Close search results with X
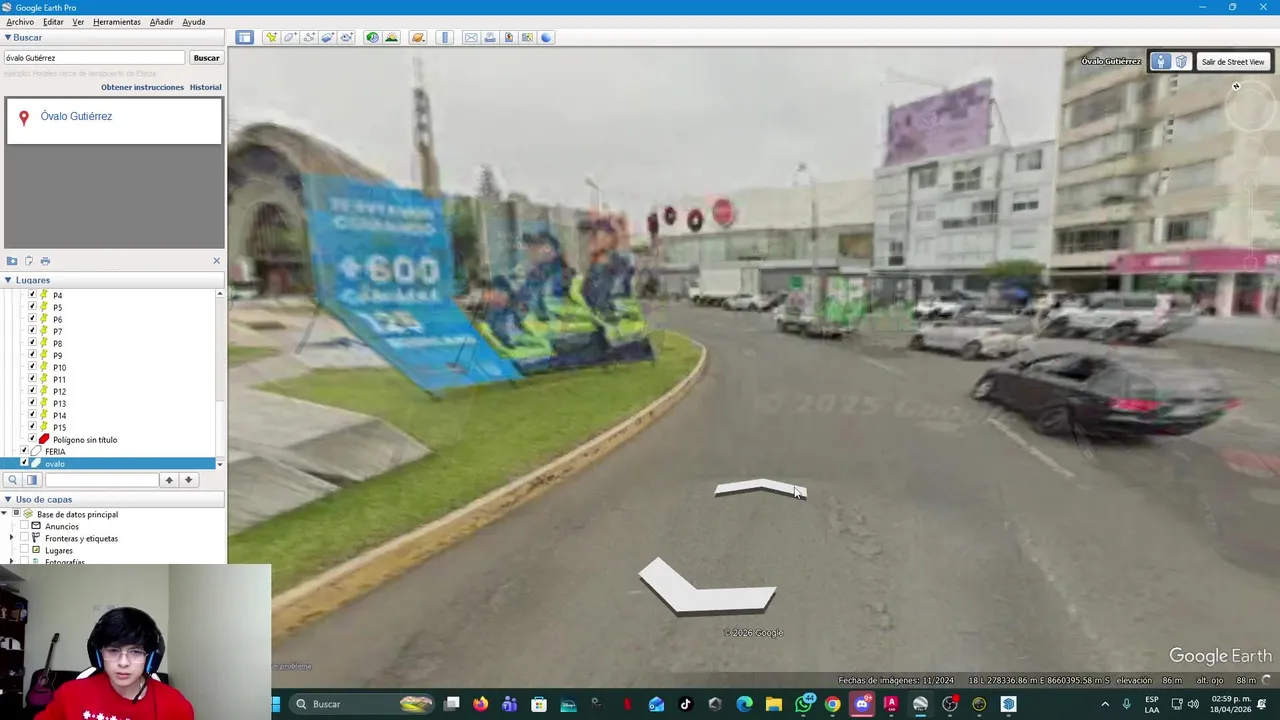This screenshot has height=720, width=1280. click(216, 261)
